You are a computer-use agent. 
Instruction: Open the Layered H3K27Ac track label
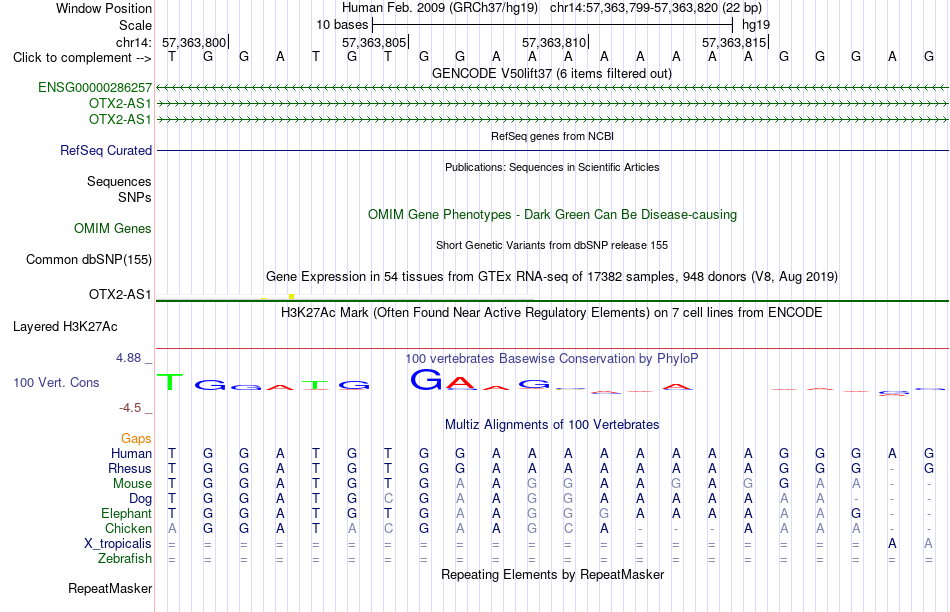[x=65, y=327]
